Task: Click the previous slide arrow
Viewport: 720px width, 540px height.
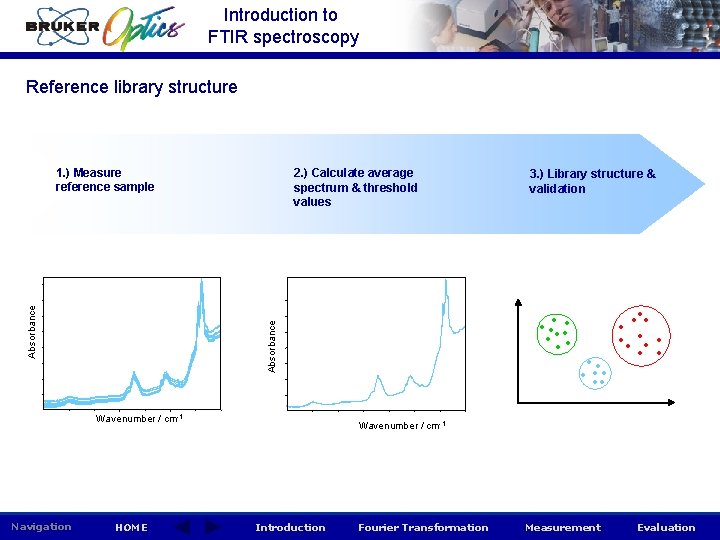Action: click(x=183, y=527)
